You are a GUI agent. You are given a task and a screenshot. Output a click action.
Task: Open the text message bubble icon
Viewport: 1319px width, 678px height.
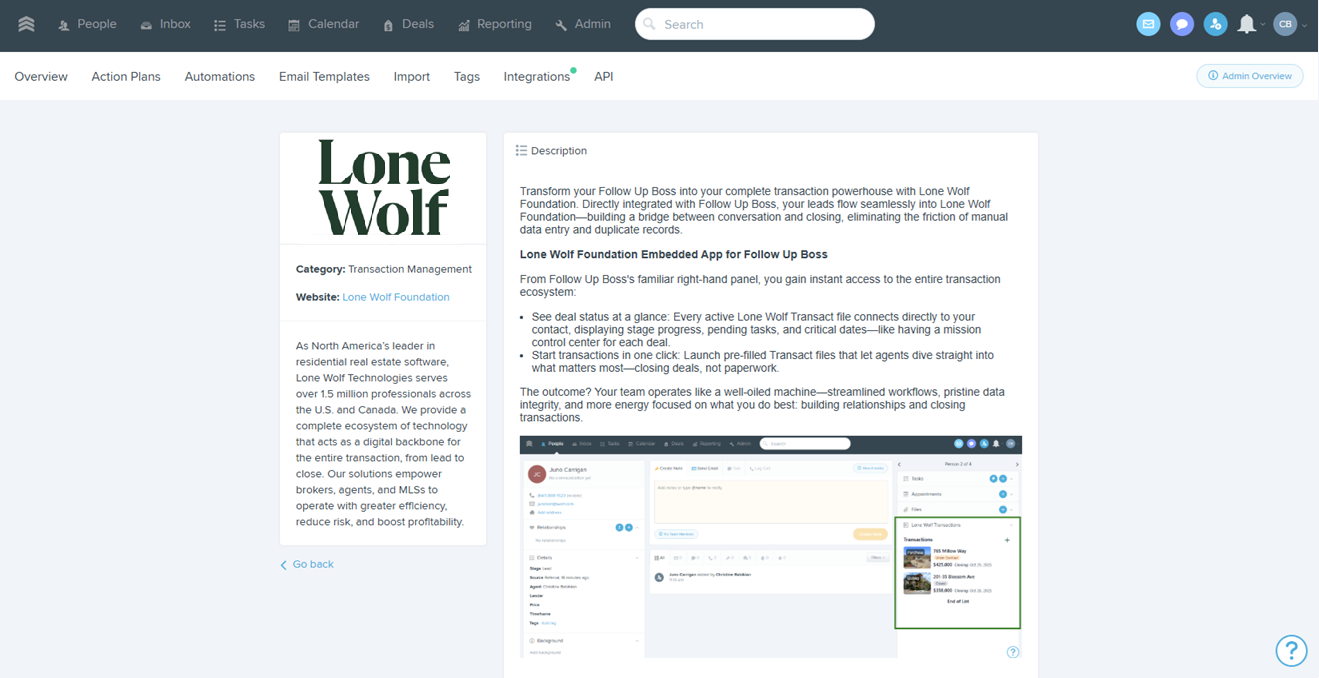pyautogui.click(x=1182, y=24)
